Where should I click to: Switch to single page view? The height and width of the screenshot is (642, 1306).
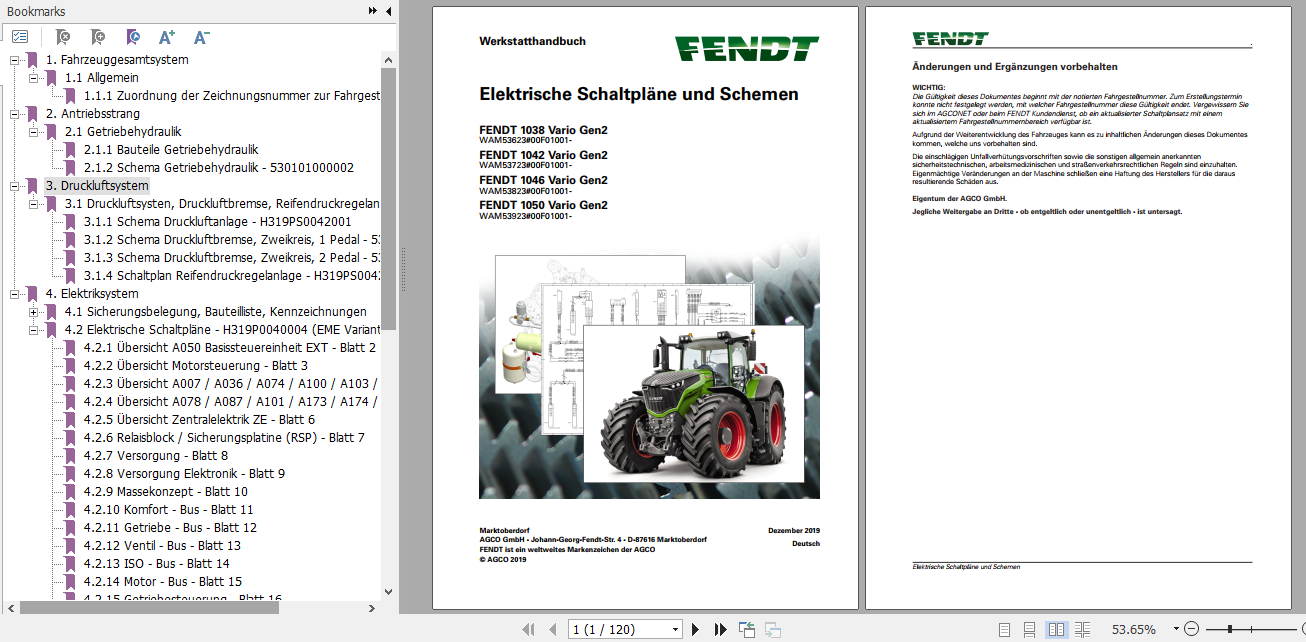click(x=1005, y=630)
